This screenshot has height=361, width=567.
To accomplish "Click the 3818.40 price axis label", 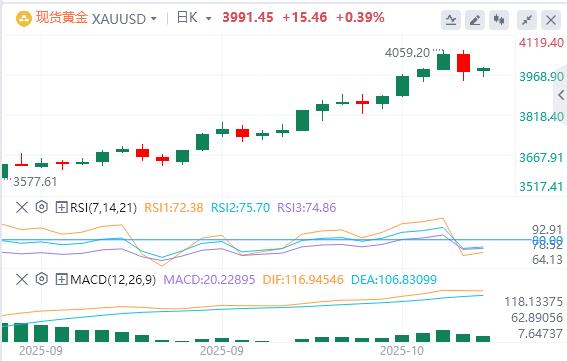I will pos(541,117).
